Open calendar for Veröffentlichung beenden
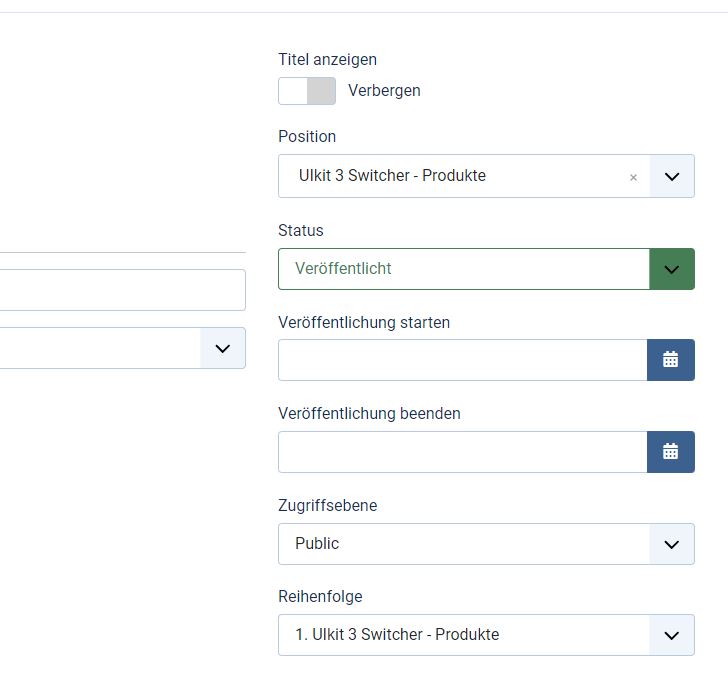The width and height of the screenshot is (728, 675). tap(670, 452)
